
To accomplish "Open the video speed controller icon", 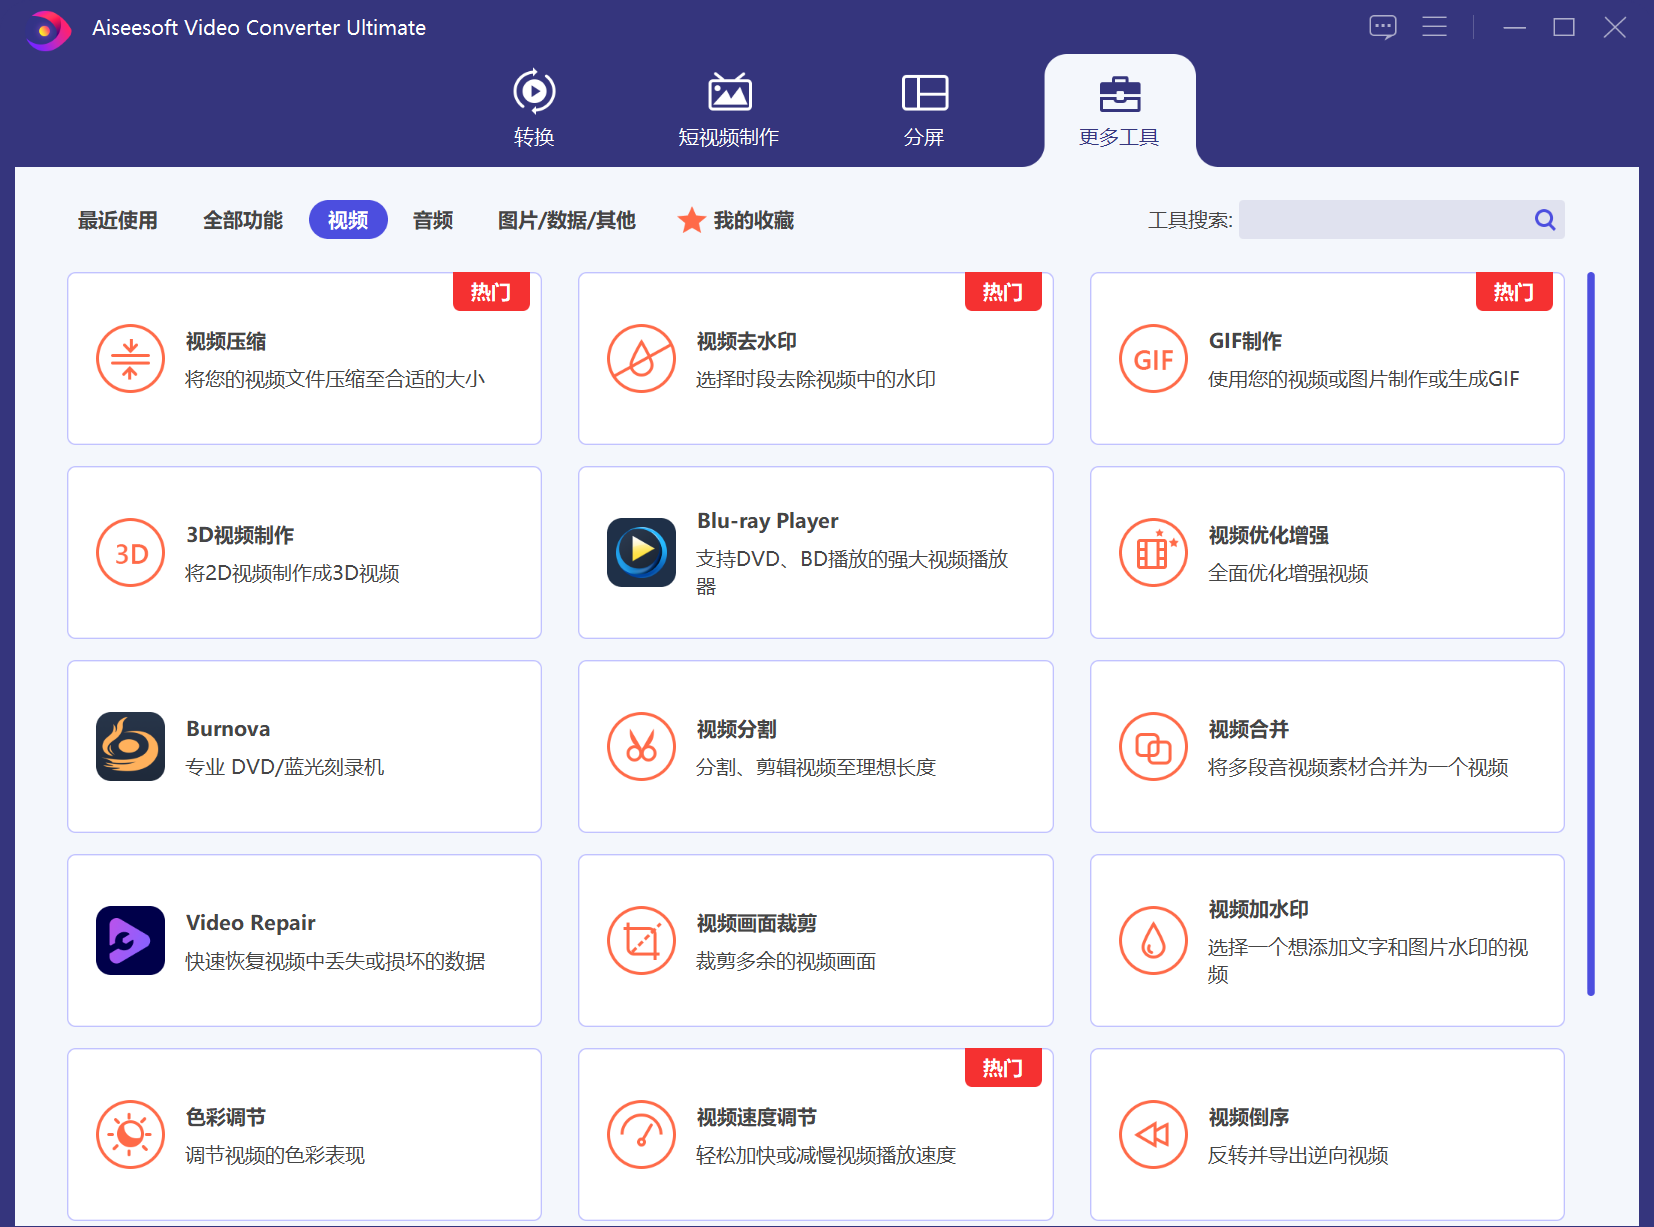I will [641, 1134].
